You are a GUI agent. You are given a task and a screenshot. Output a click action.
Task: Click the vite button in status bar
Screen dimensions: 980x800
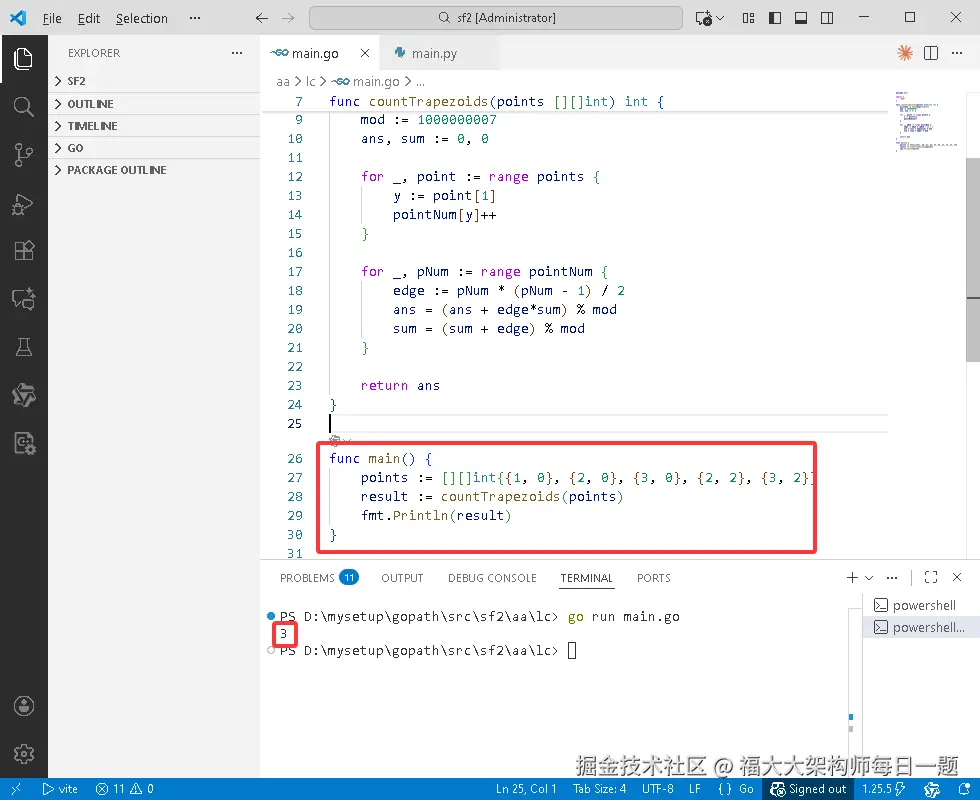pos(60,789)
